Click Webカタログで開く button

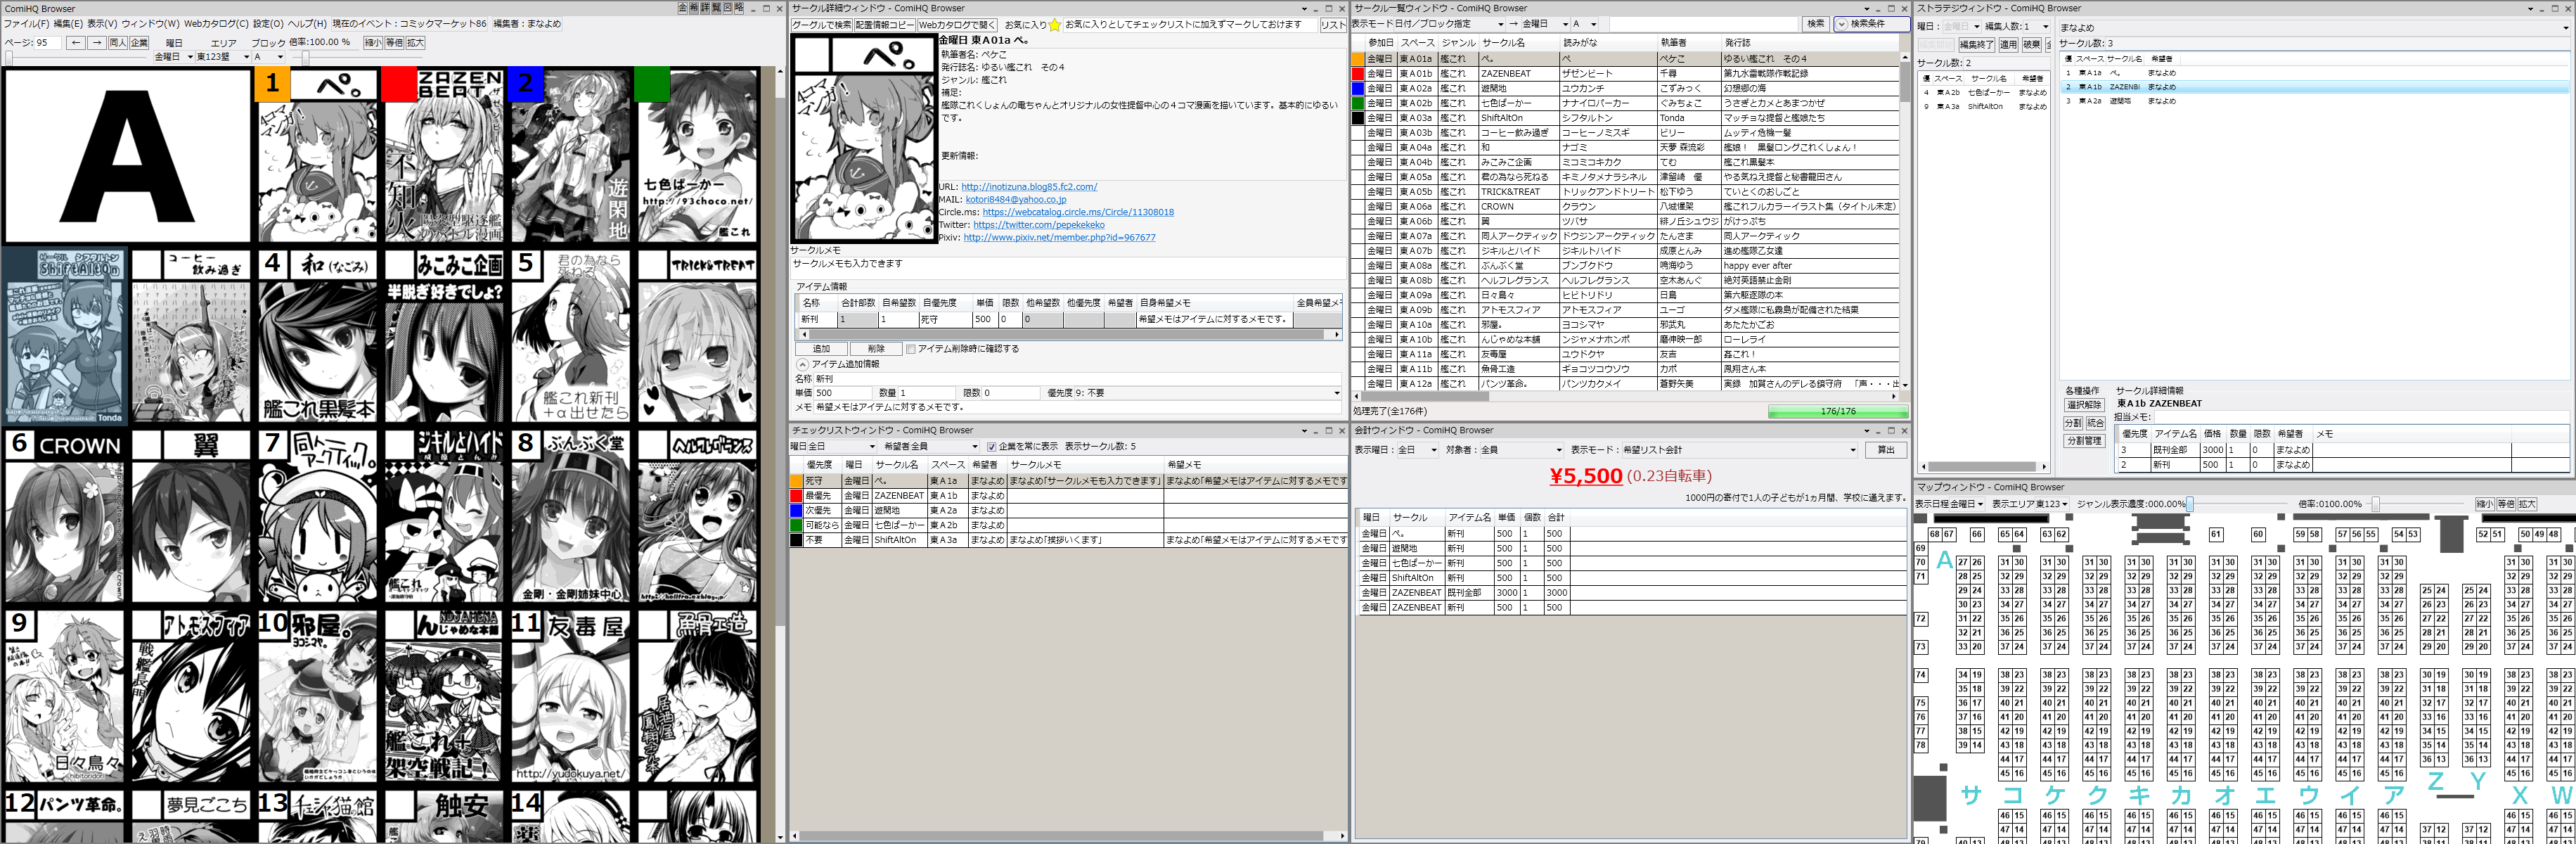tap(957, 25)
